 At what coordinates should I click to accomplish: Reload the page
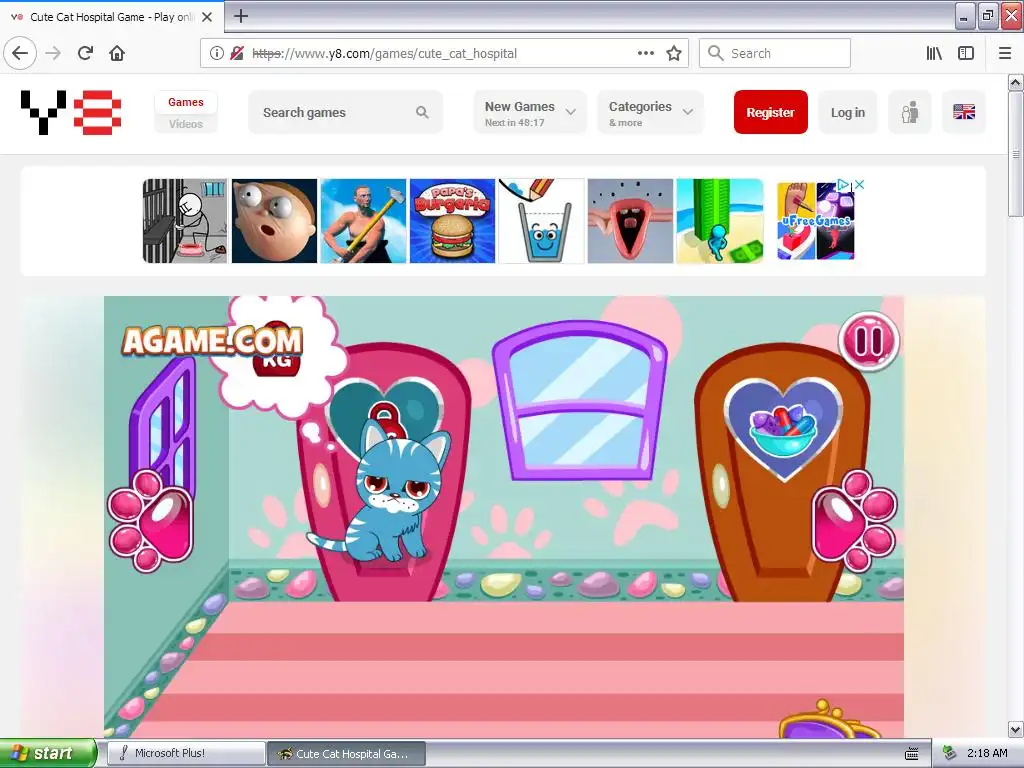point(85,53)
